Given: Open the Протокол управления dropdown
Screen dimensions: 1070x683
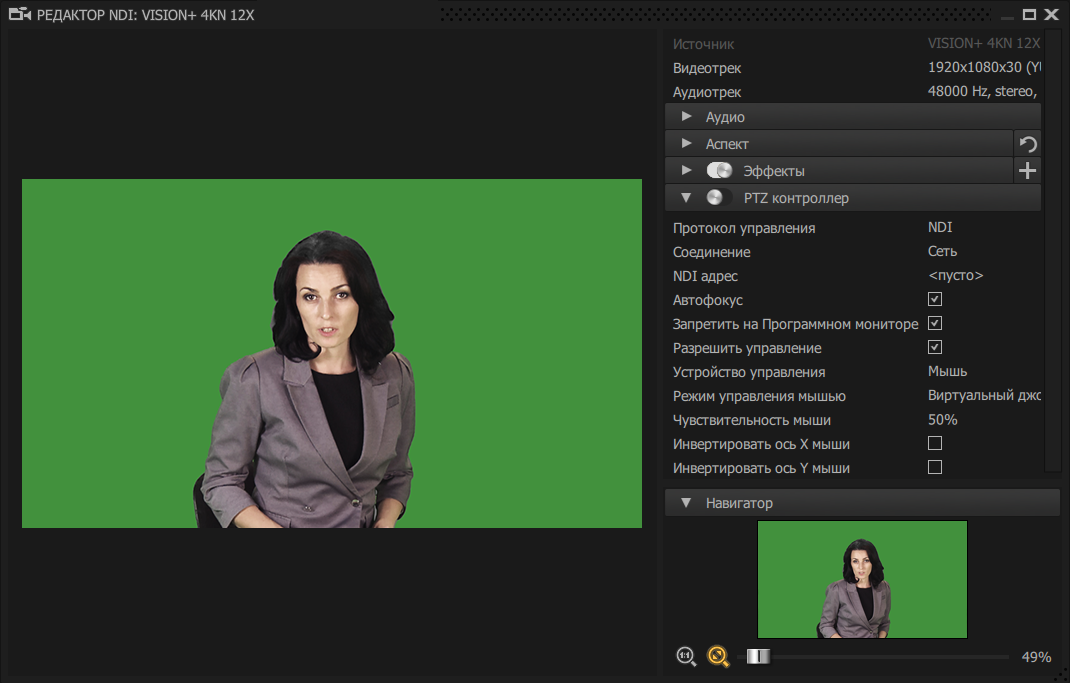Looking at the screenshot, I should pyautogui.click(x=940, y=227).
